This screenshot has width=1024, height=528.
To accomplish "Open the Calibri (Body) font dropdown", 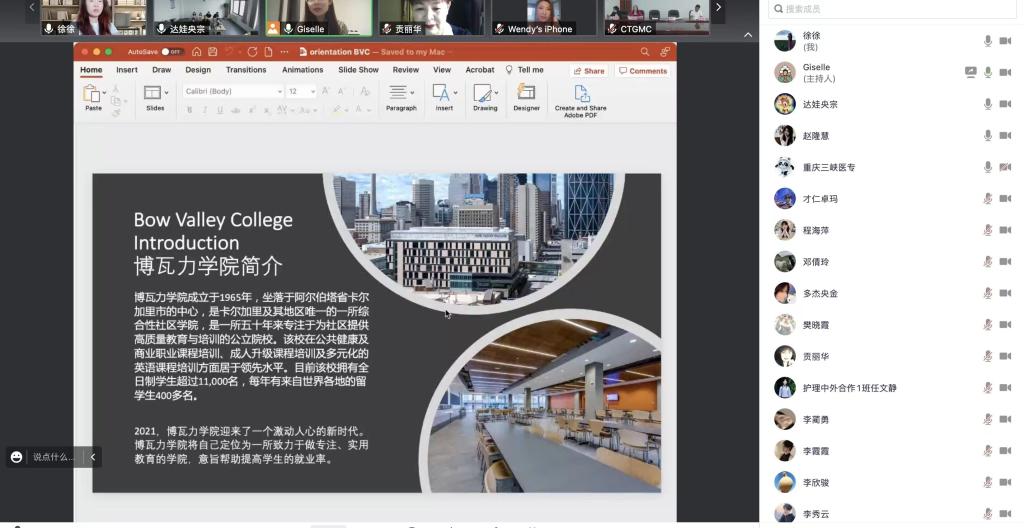I will tap(233, 91).
